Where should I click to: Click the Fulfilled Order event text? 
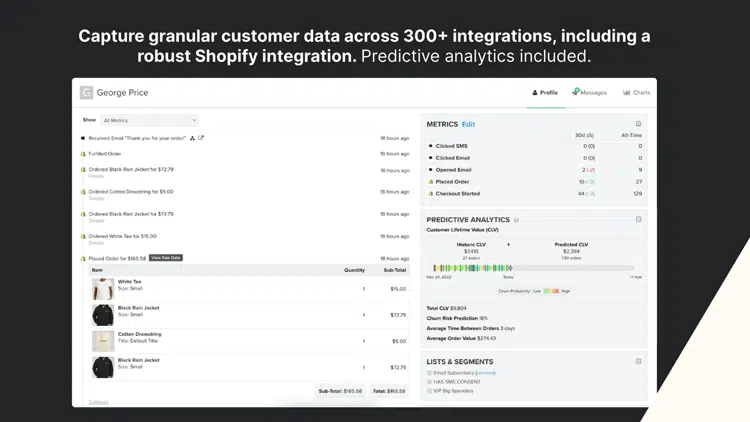coord(105,154)
